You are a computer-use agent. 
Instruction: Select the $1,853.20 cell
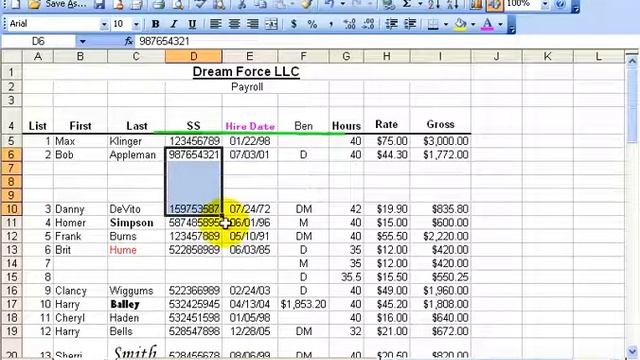303,304
